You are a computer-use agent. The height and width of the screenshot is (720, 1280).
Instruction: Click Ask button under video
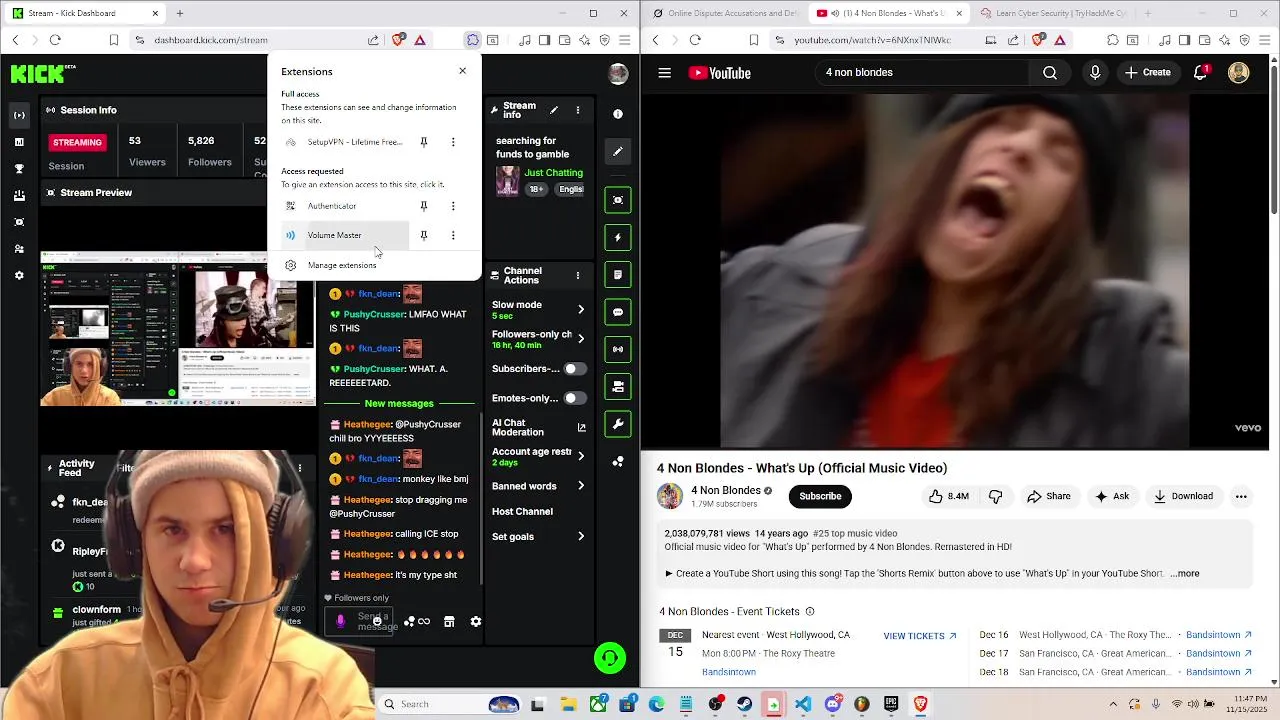(1112, 496)
